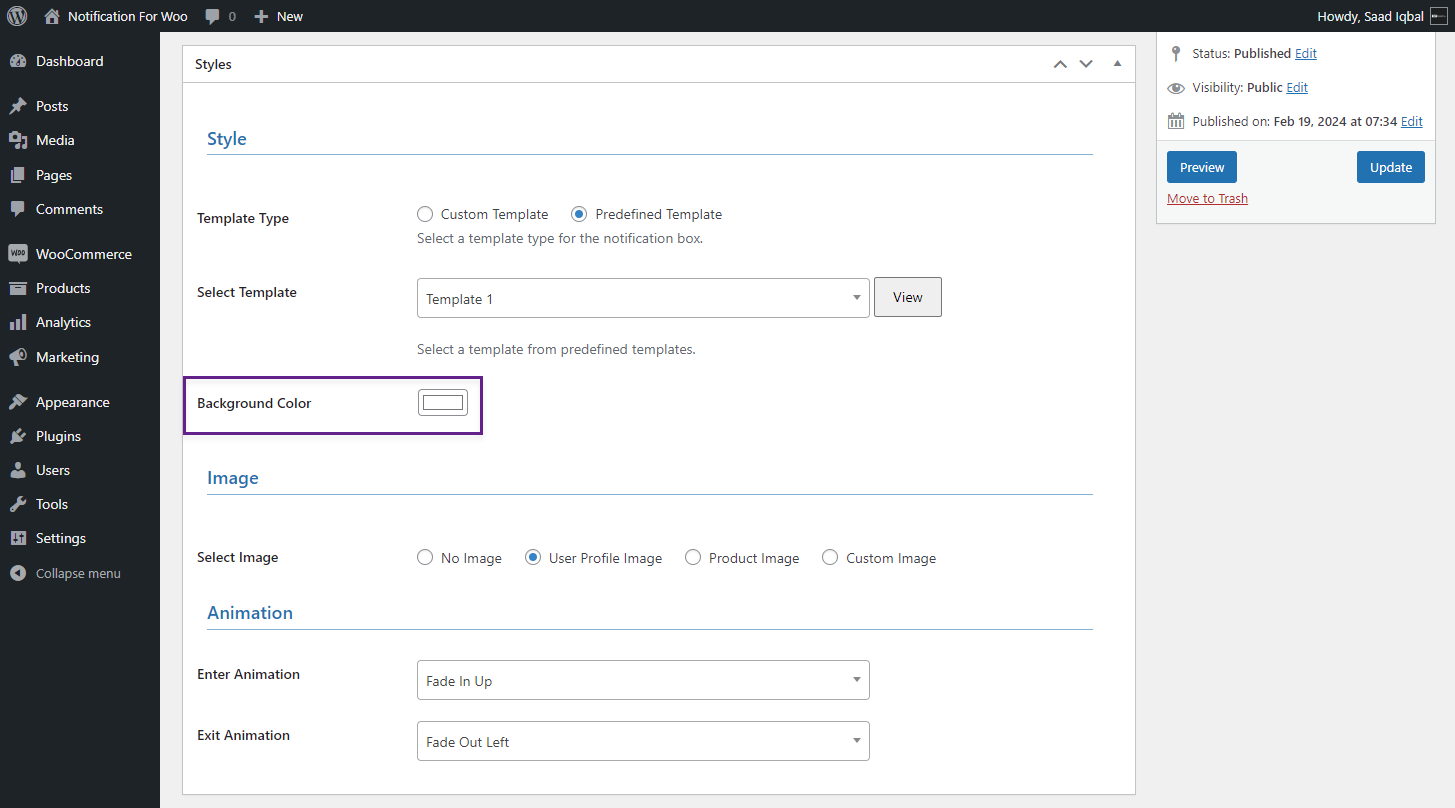Click the Collapse menu label
This screenshot has width=1455, height=808.
(x=78, y=573)
